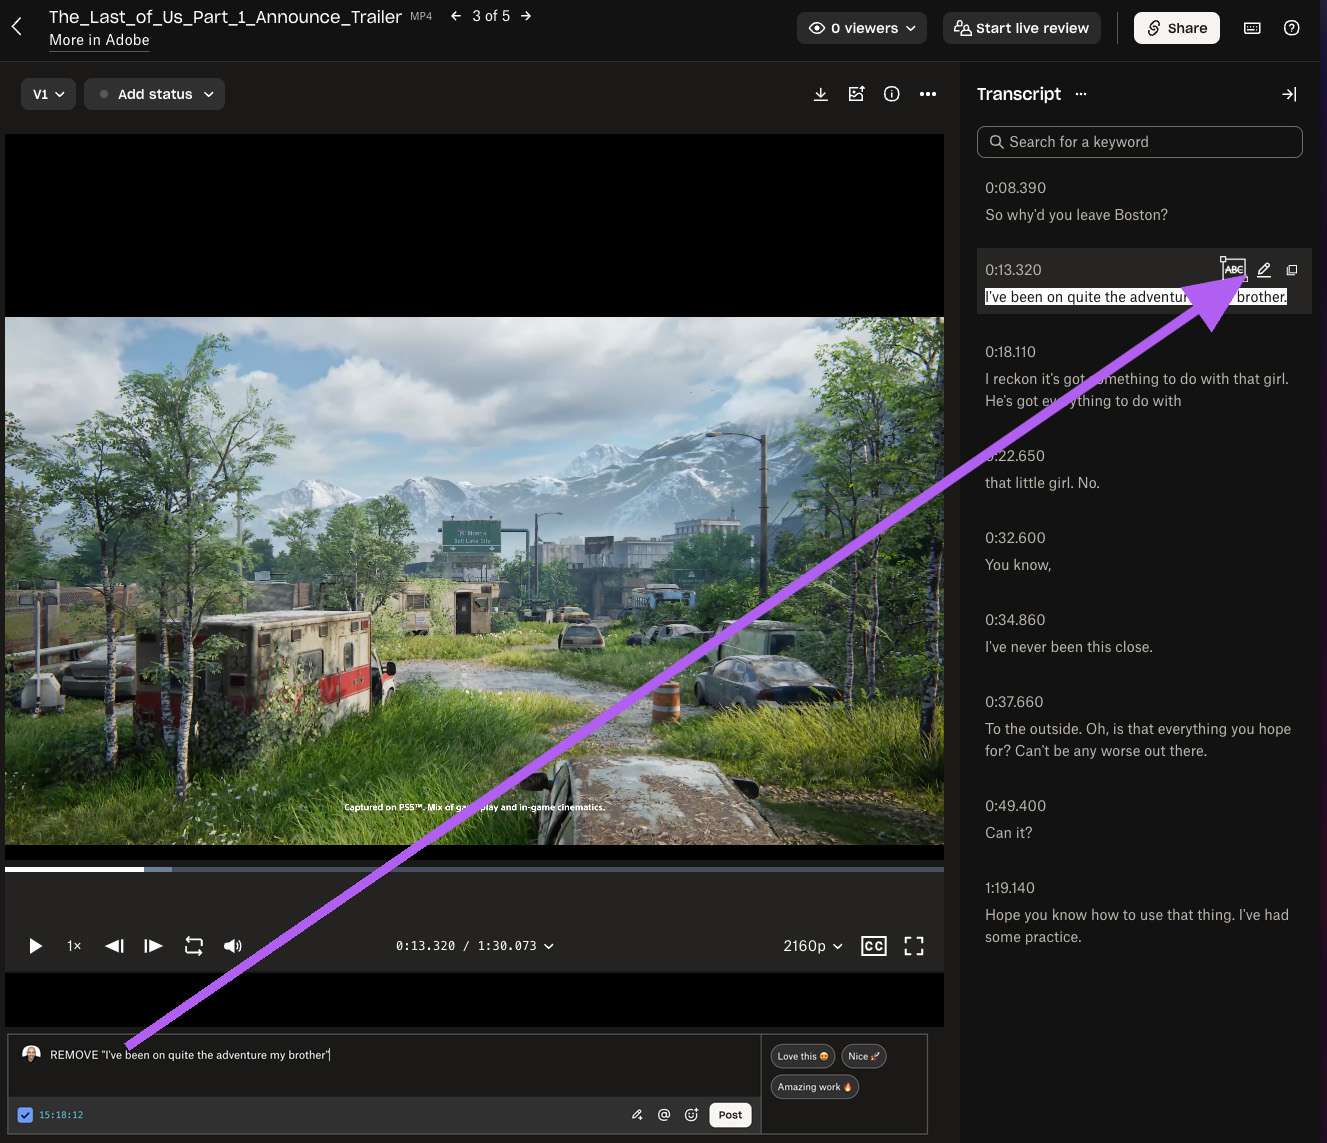Play the video
Screen dimensions: 1327x1143
[x=36, y=946]
